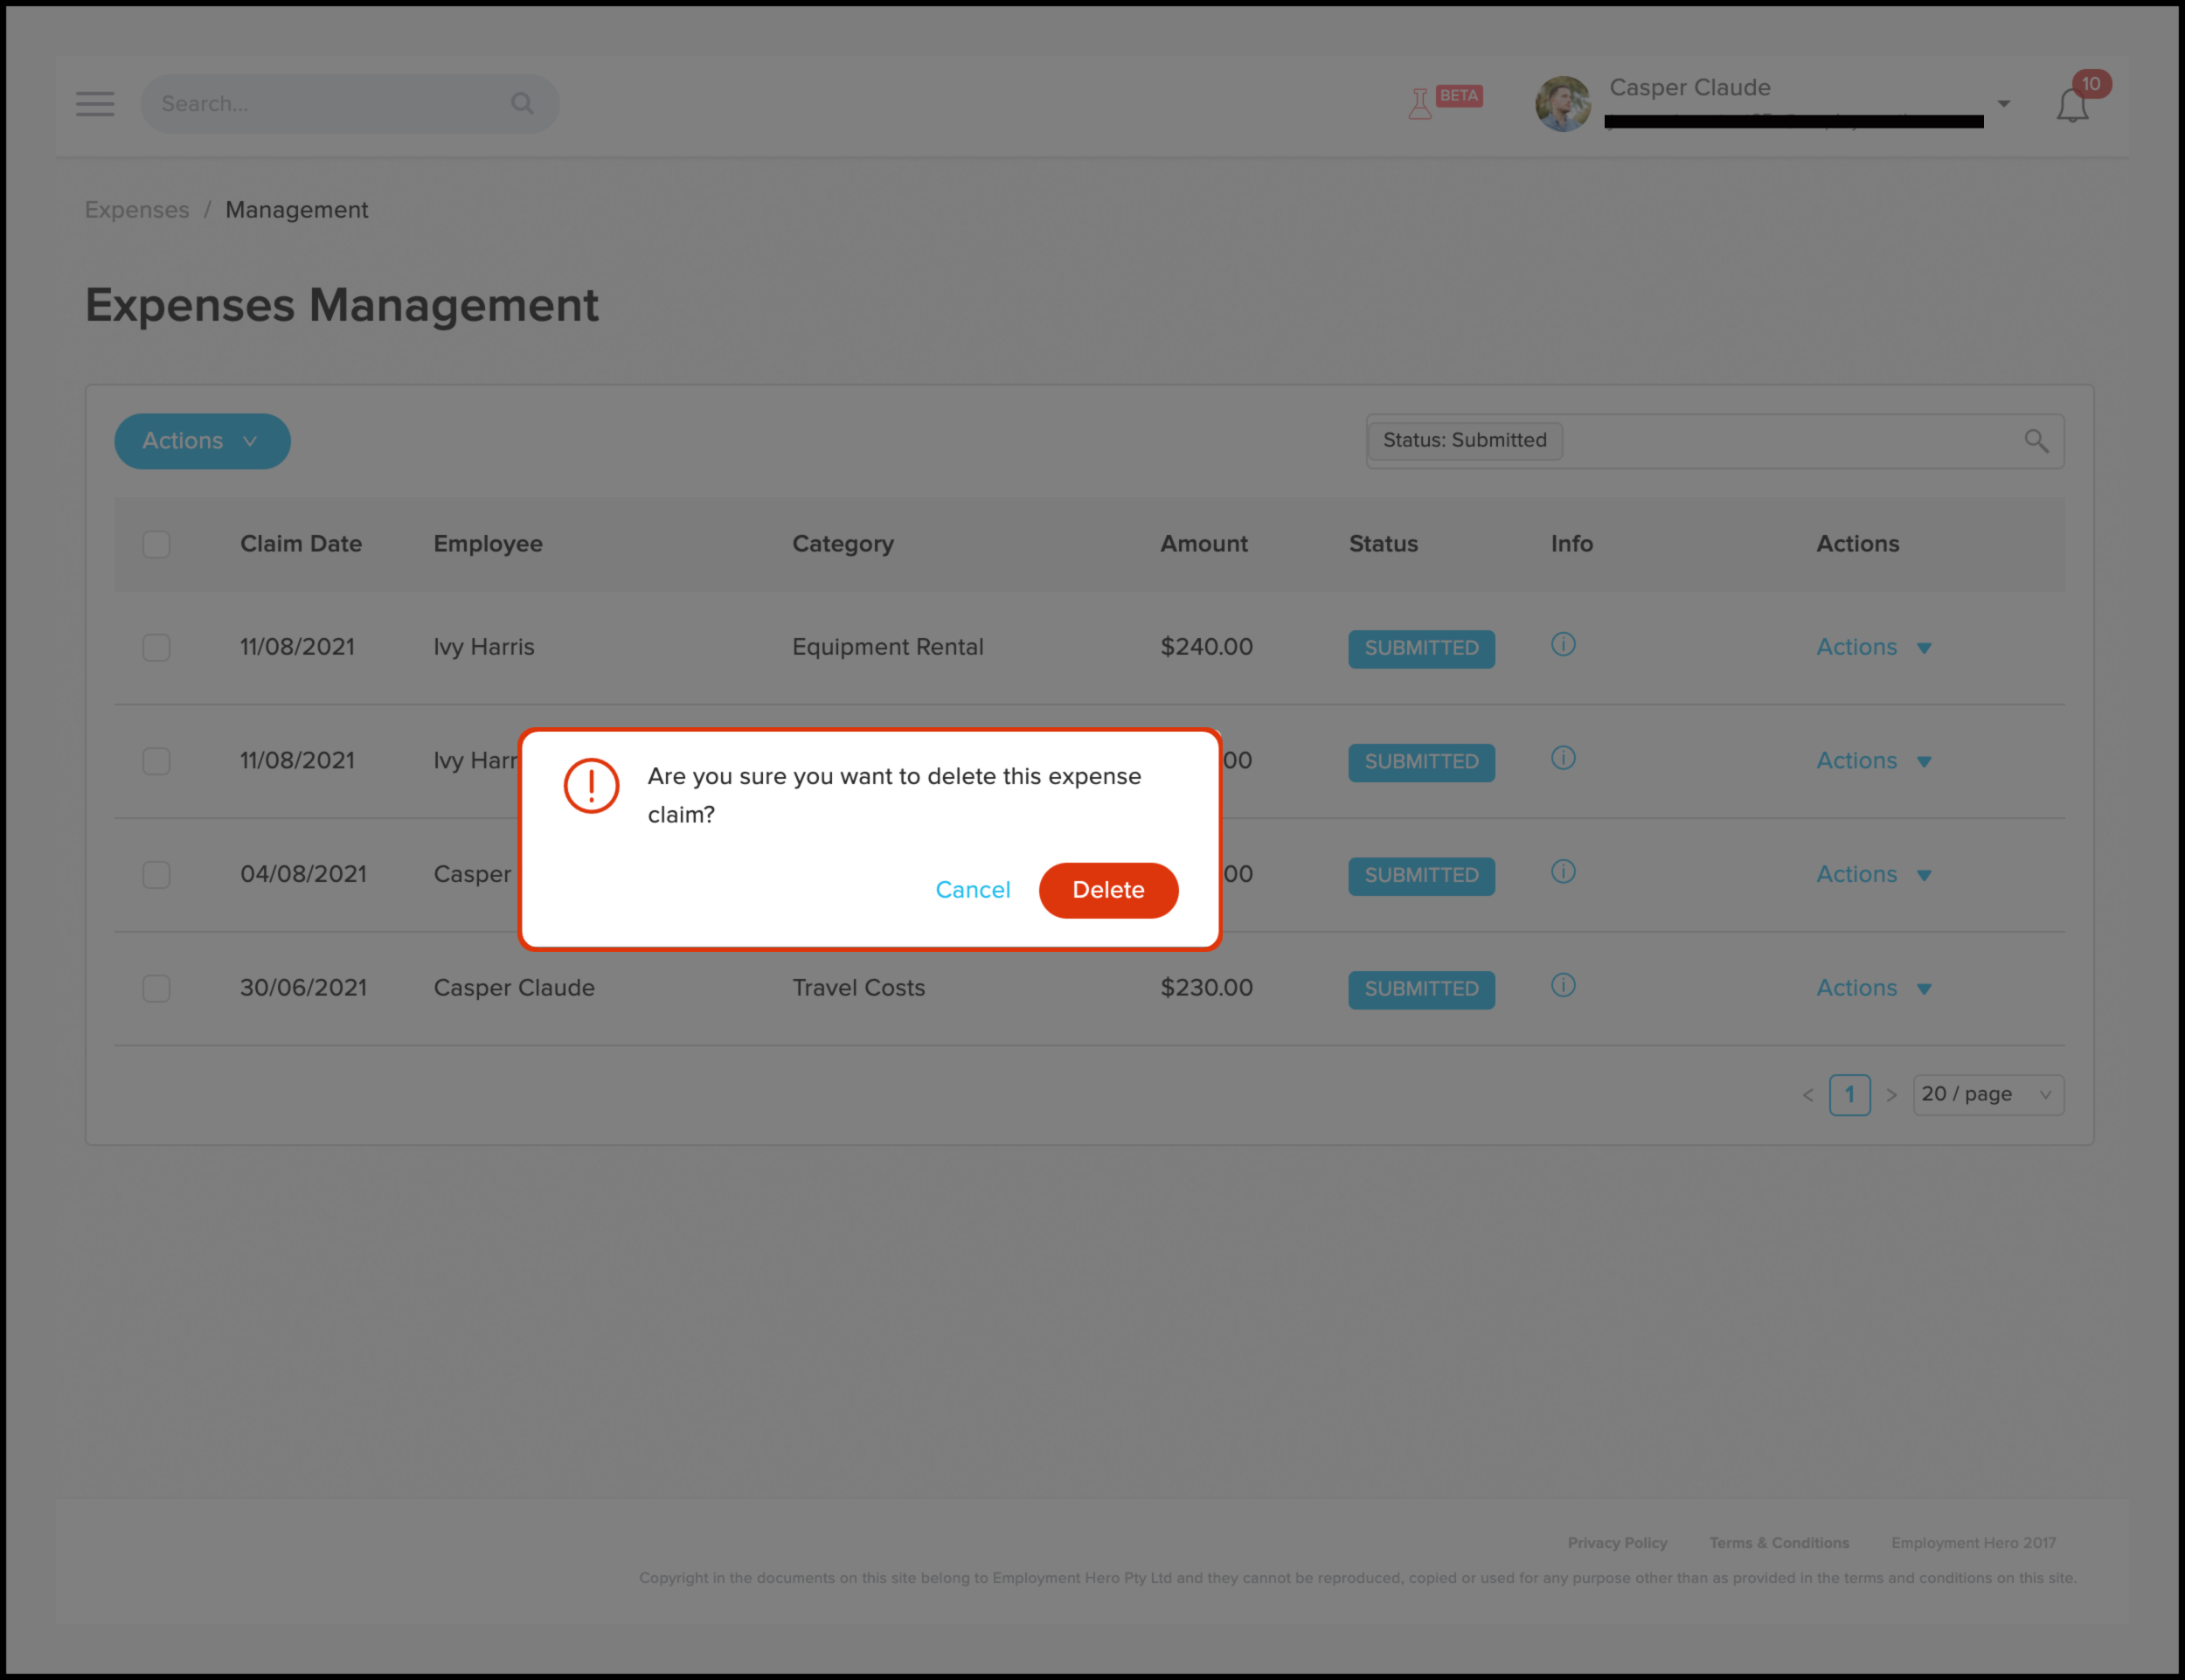The width and height of the screenshot is (2185, 1680).
Task: Open the hamburger navigation menu
Action: (95, 104)
